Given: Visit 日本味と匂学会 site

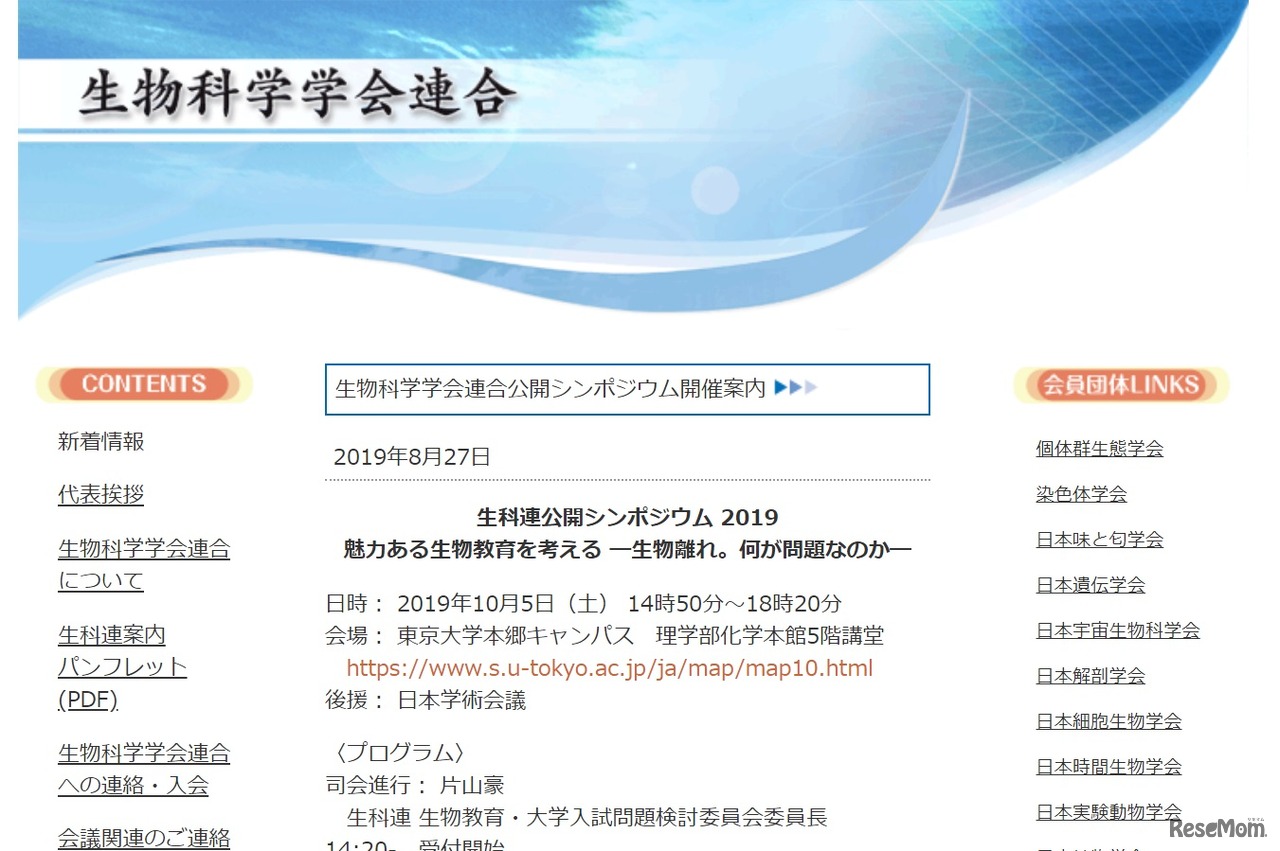Looking at the screenshot, I should pyautogui.click(x=1099, y=539).
